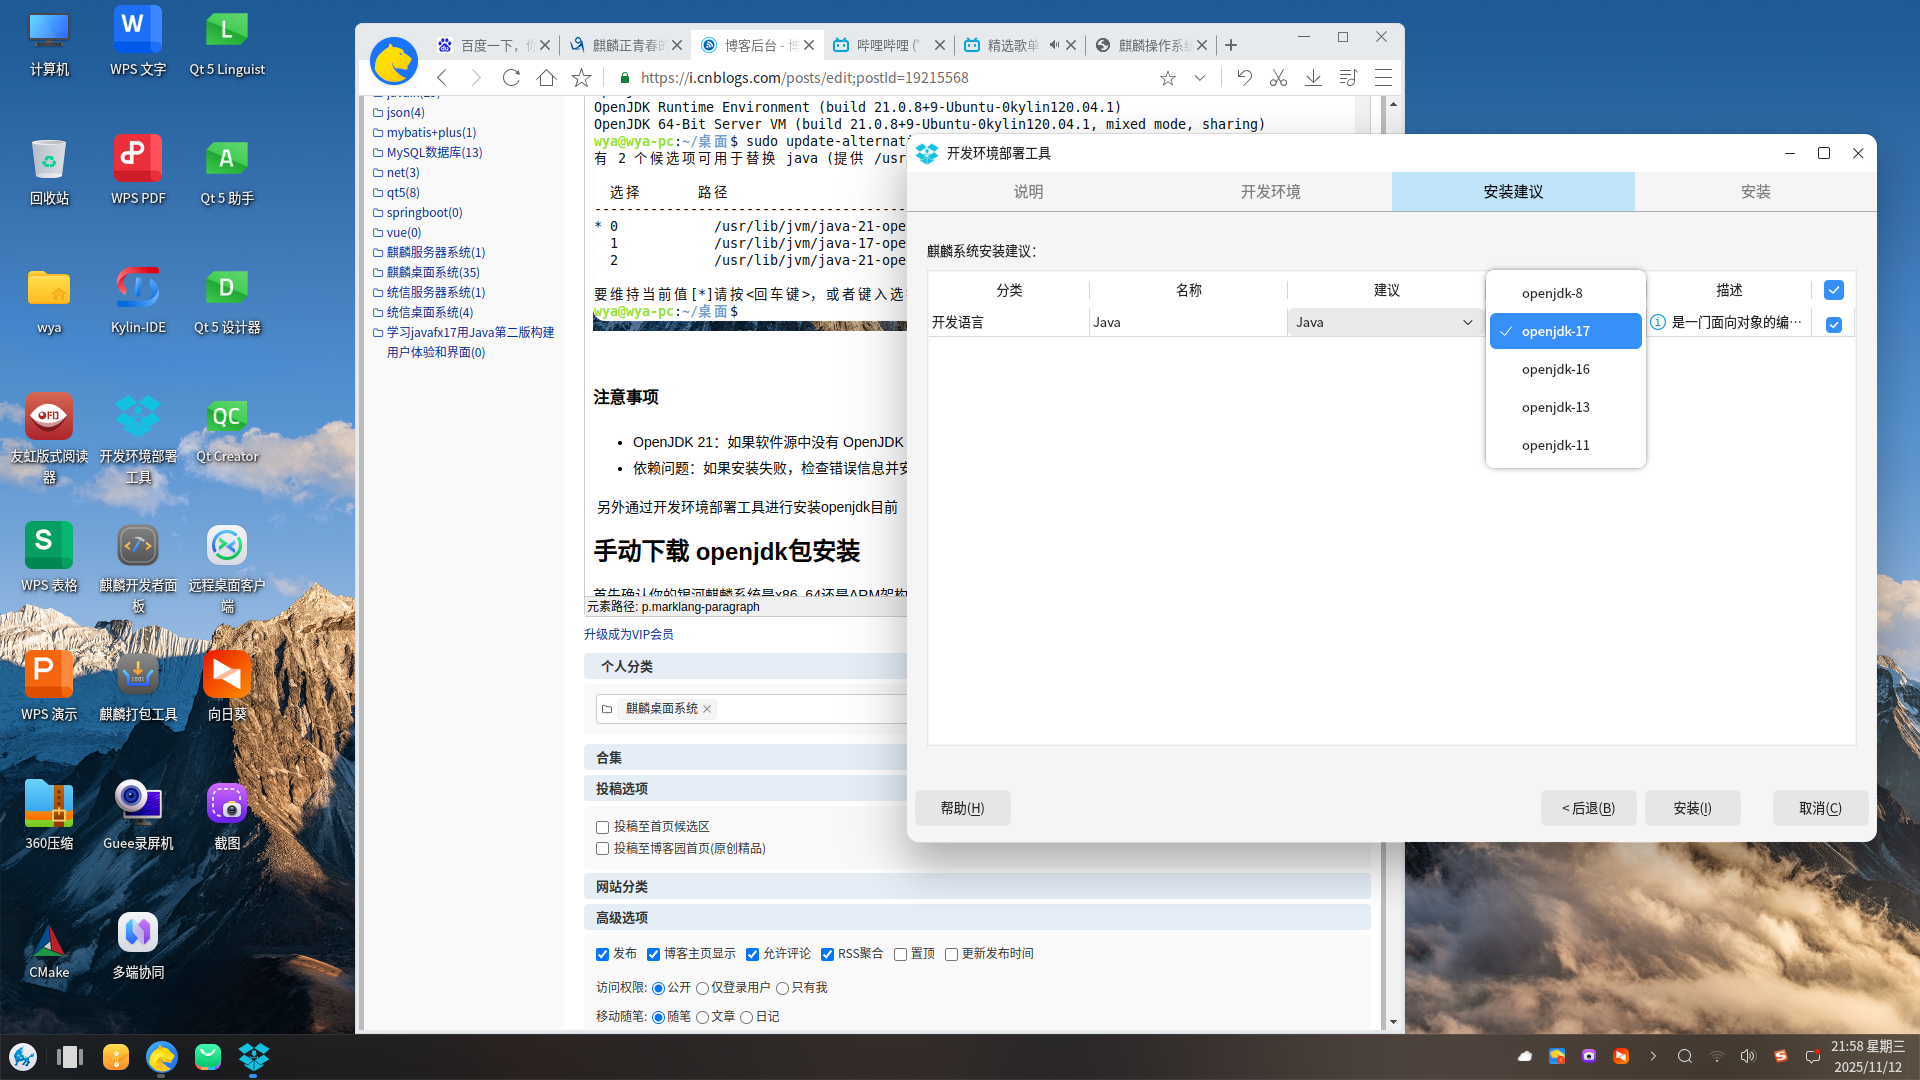Screen dimensions: 1920x1080
Task: Click the info icon beside Java description
Action: pyautogui.click(x=1658, y=322)
